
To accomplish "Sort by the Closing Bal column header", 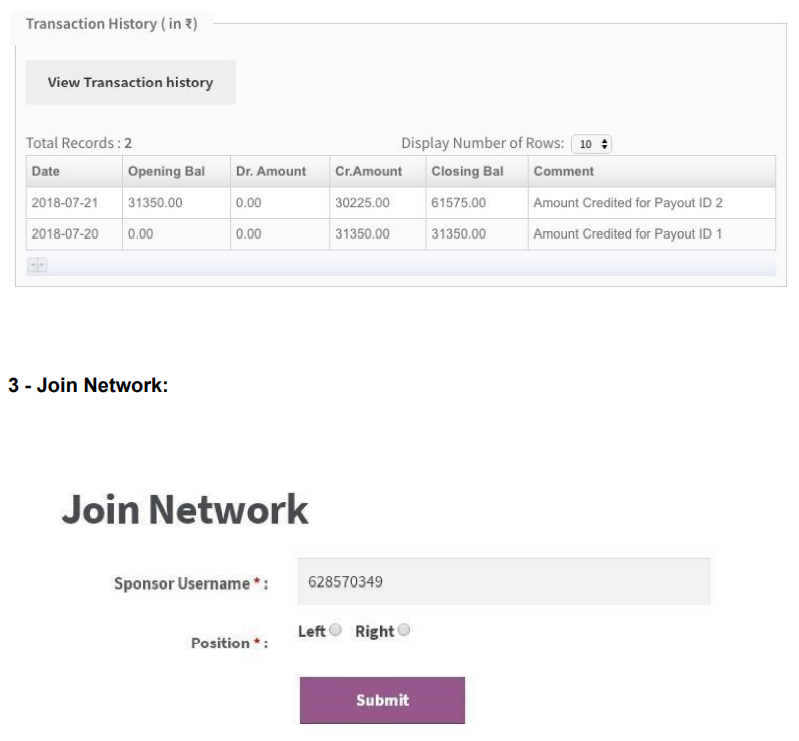I will pos(477,171).
